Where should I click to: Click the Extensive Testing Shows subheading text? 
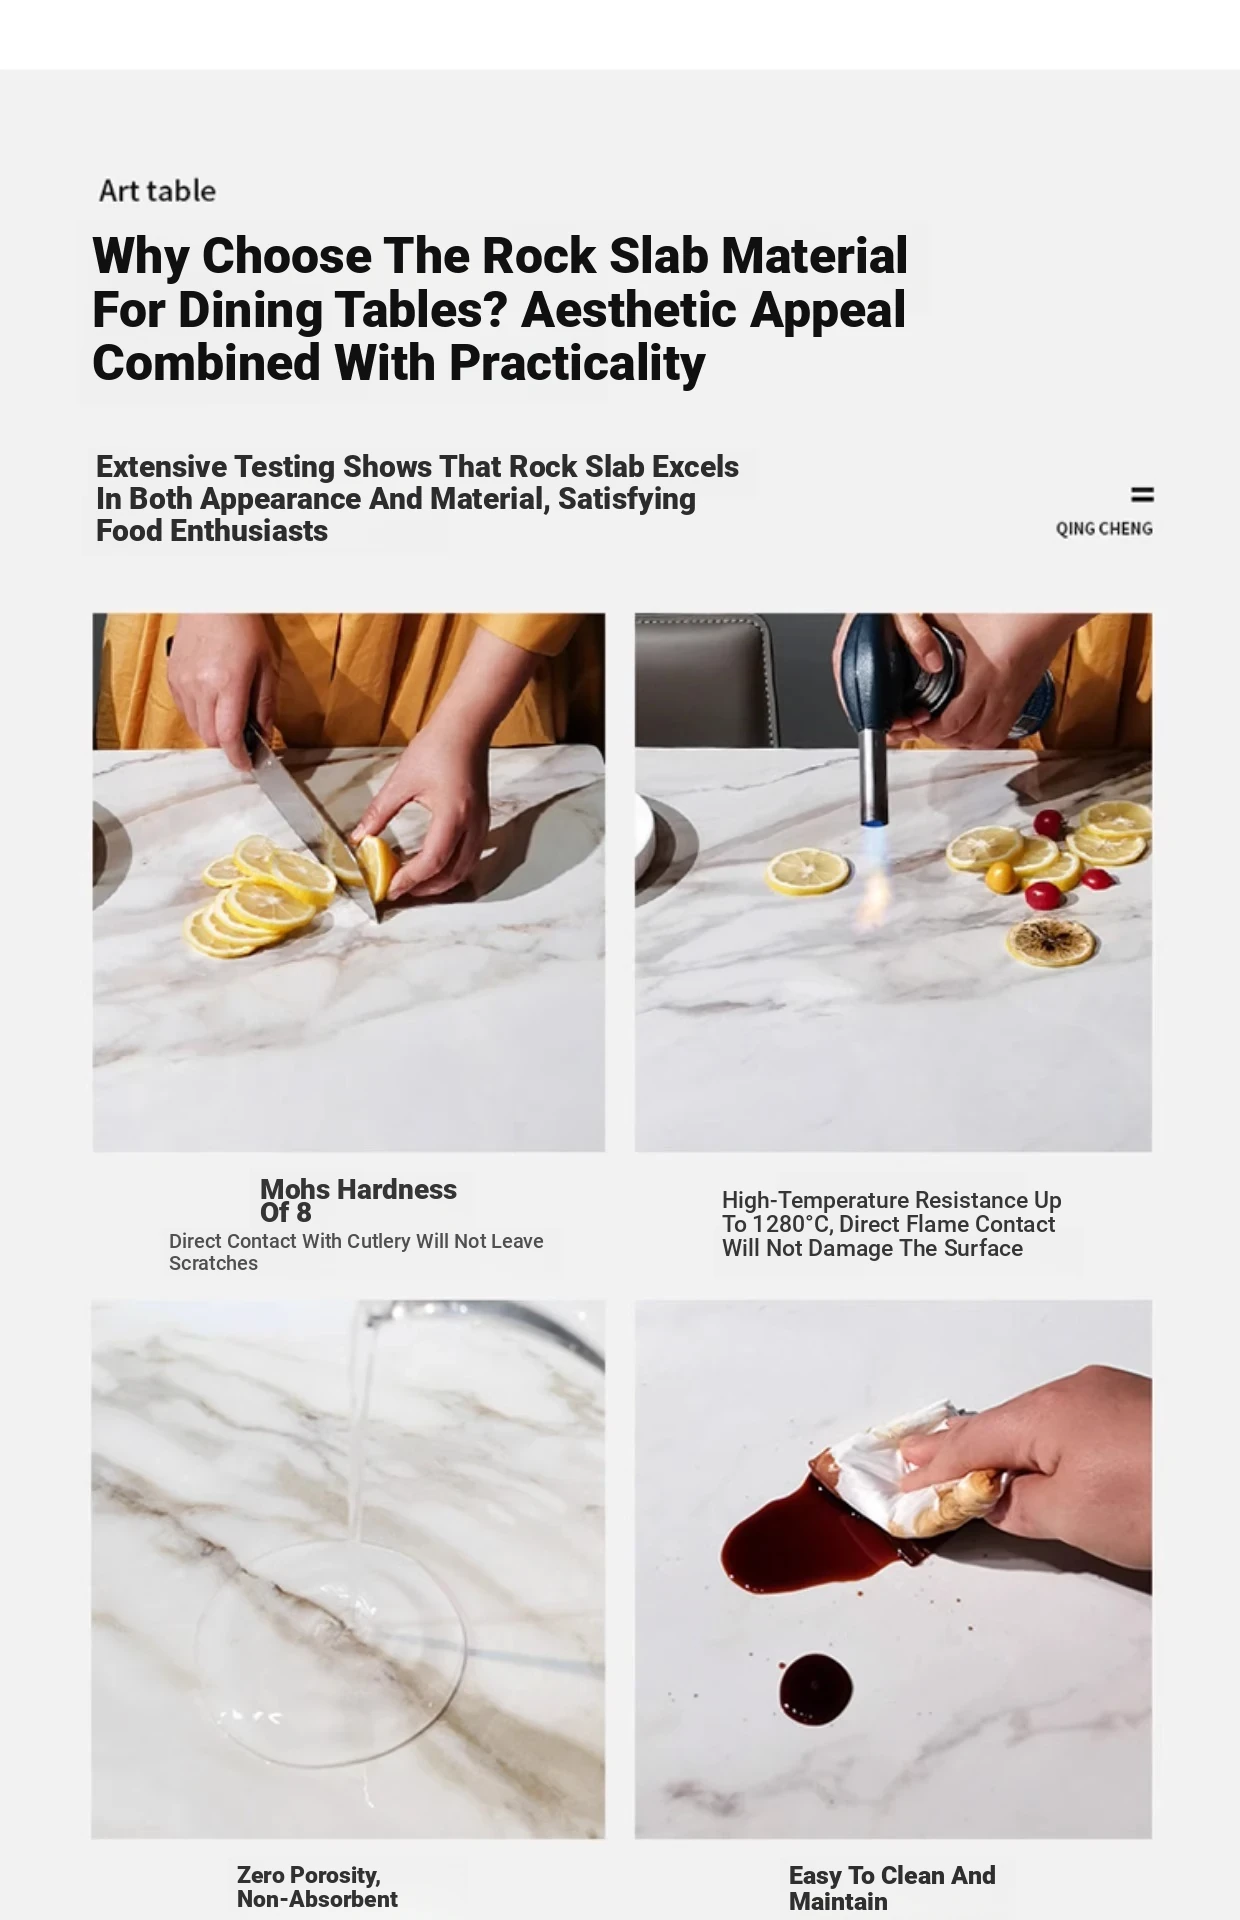click(x=417, y=498)
